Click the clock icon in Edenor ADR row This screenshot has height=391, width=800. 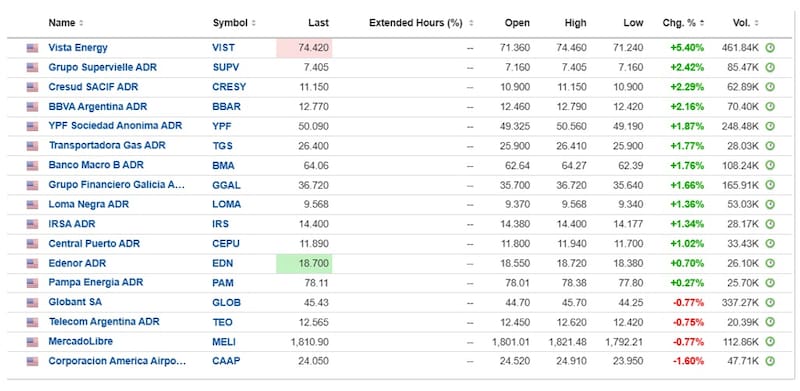click(x=770, y=263)
